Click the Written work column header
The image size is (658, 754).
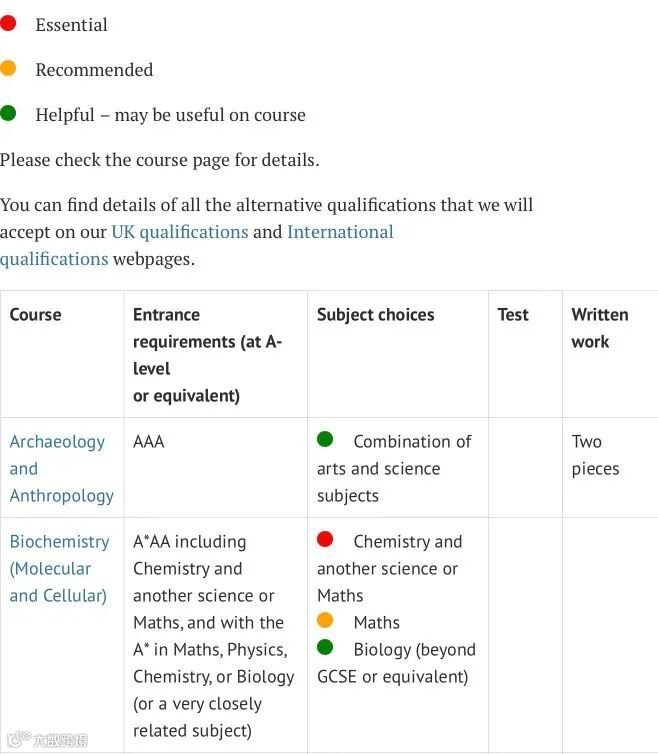point(599,328)
